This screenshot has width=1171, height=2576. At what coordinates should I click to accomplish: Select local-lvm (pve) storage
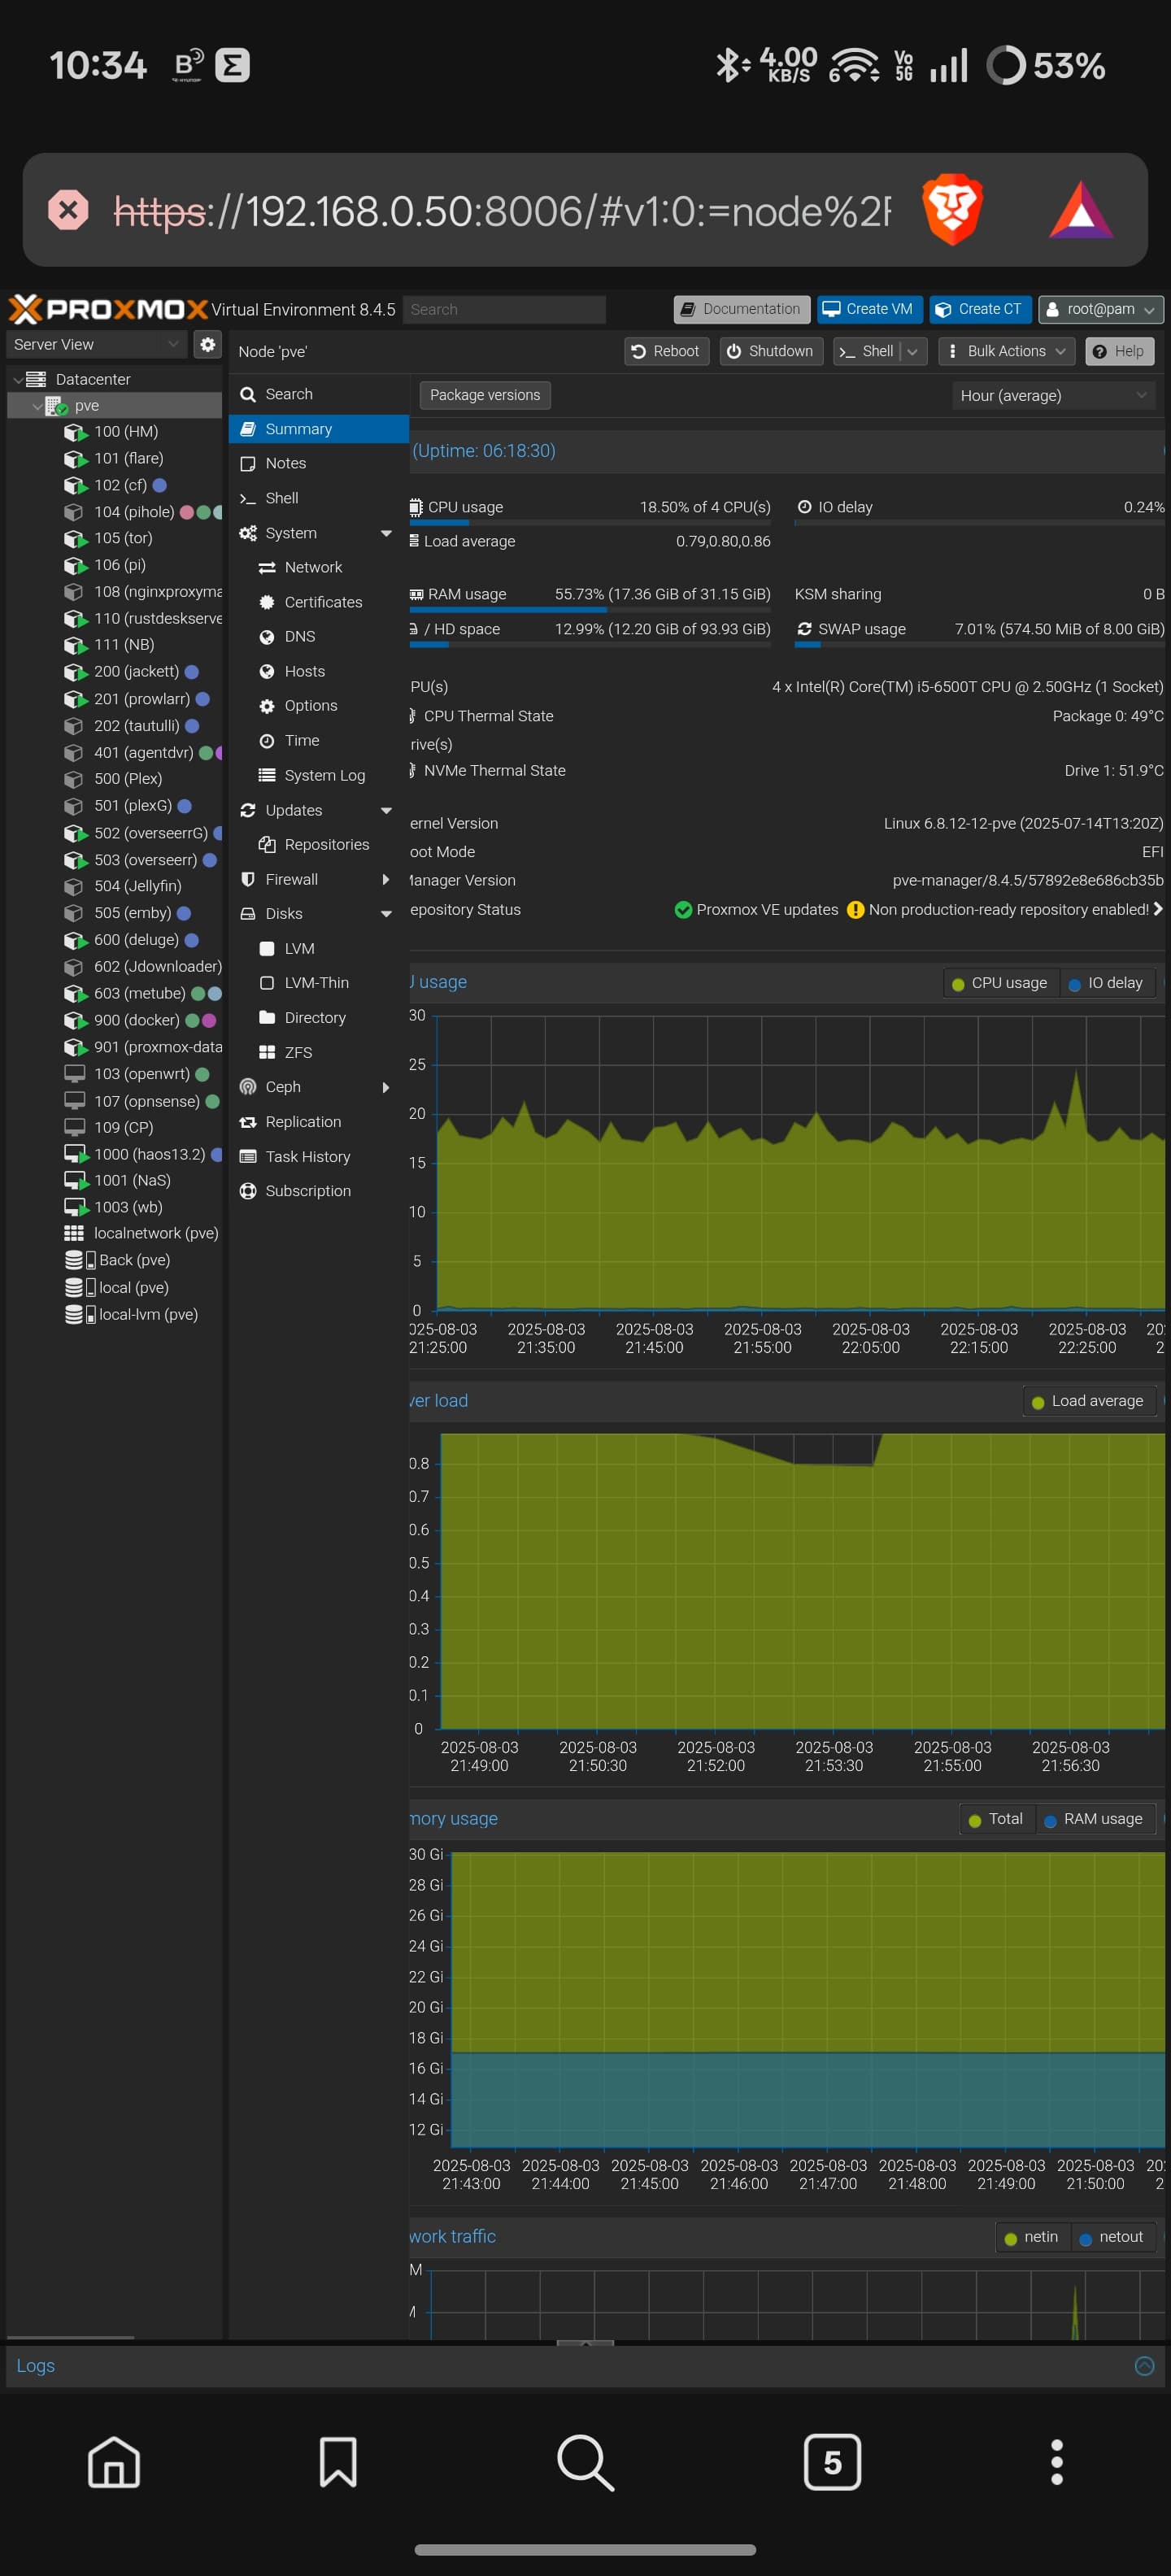click(114, 1314)
